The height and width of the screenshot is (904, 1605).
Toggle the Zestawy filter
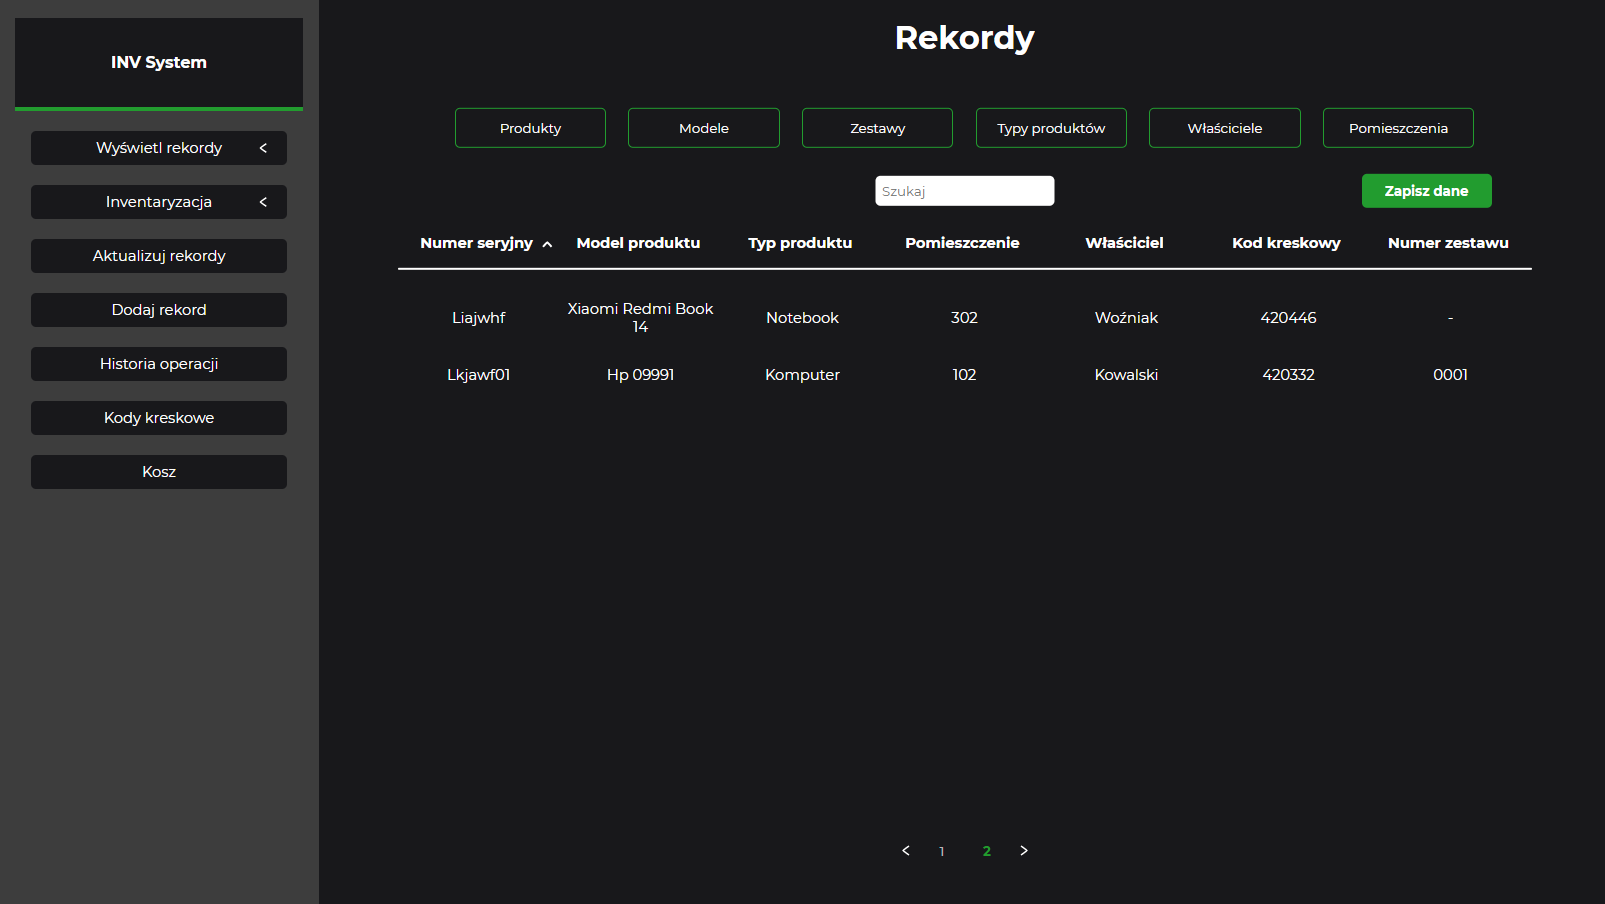(x=876, y=127)
